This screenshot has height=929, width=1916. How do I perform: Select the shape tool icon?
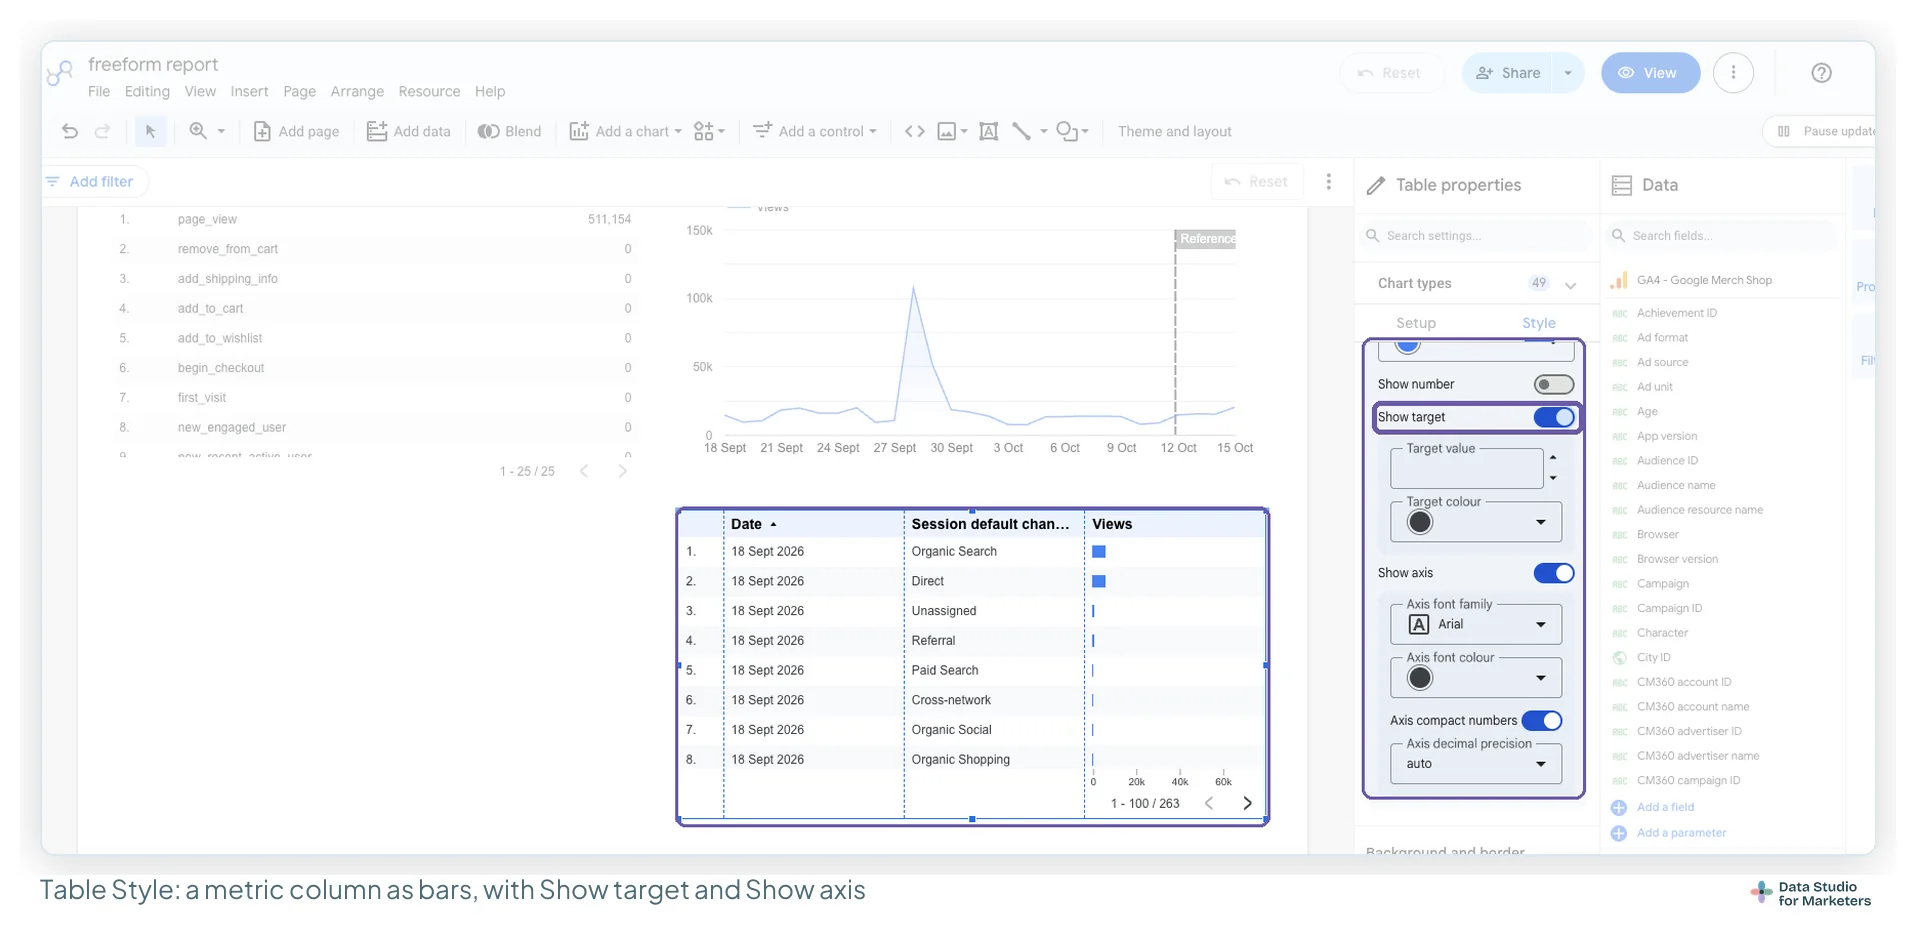point(1067,131)
